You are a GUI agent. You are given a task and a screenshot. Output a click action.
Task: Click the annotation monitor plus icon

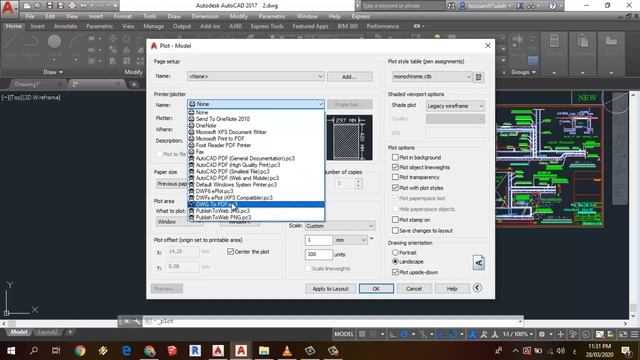(x=560, y=334)
